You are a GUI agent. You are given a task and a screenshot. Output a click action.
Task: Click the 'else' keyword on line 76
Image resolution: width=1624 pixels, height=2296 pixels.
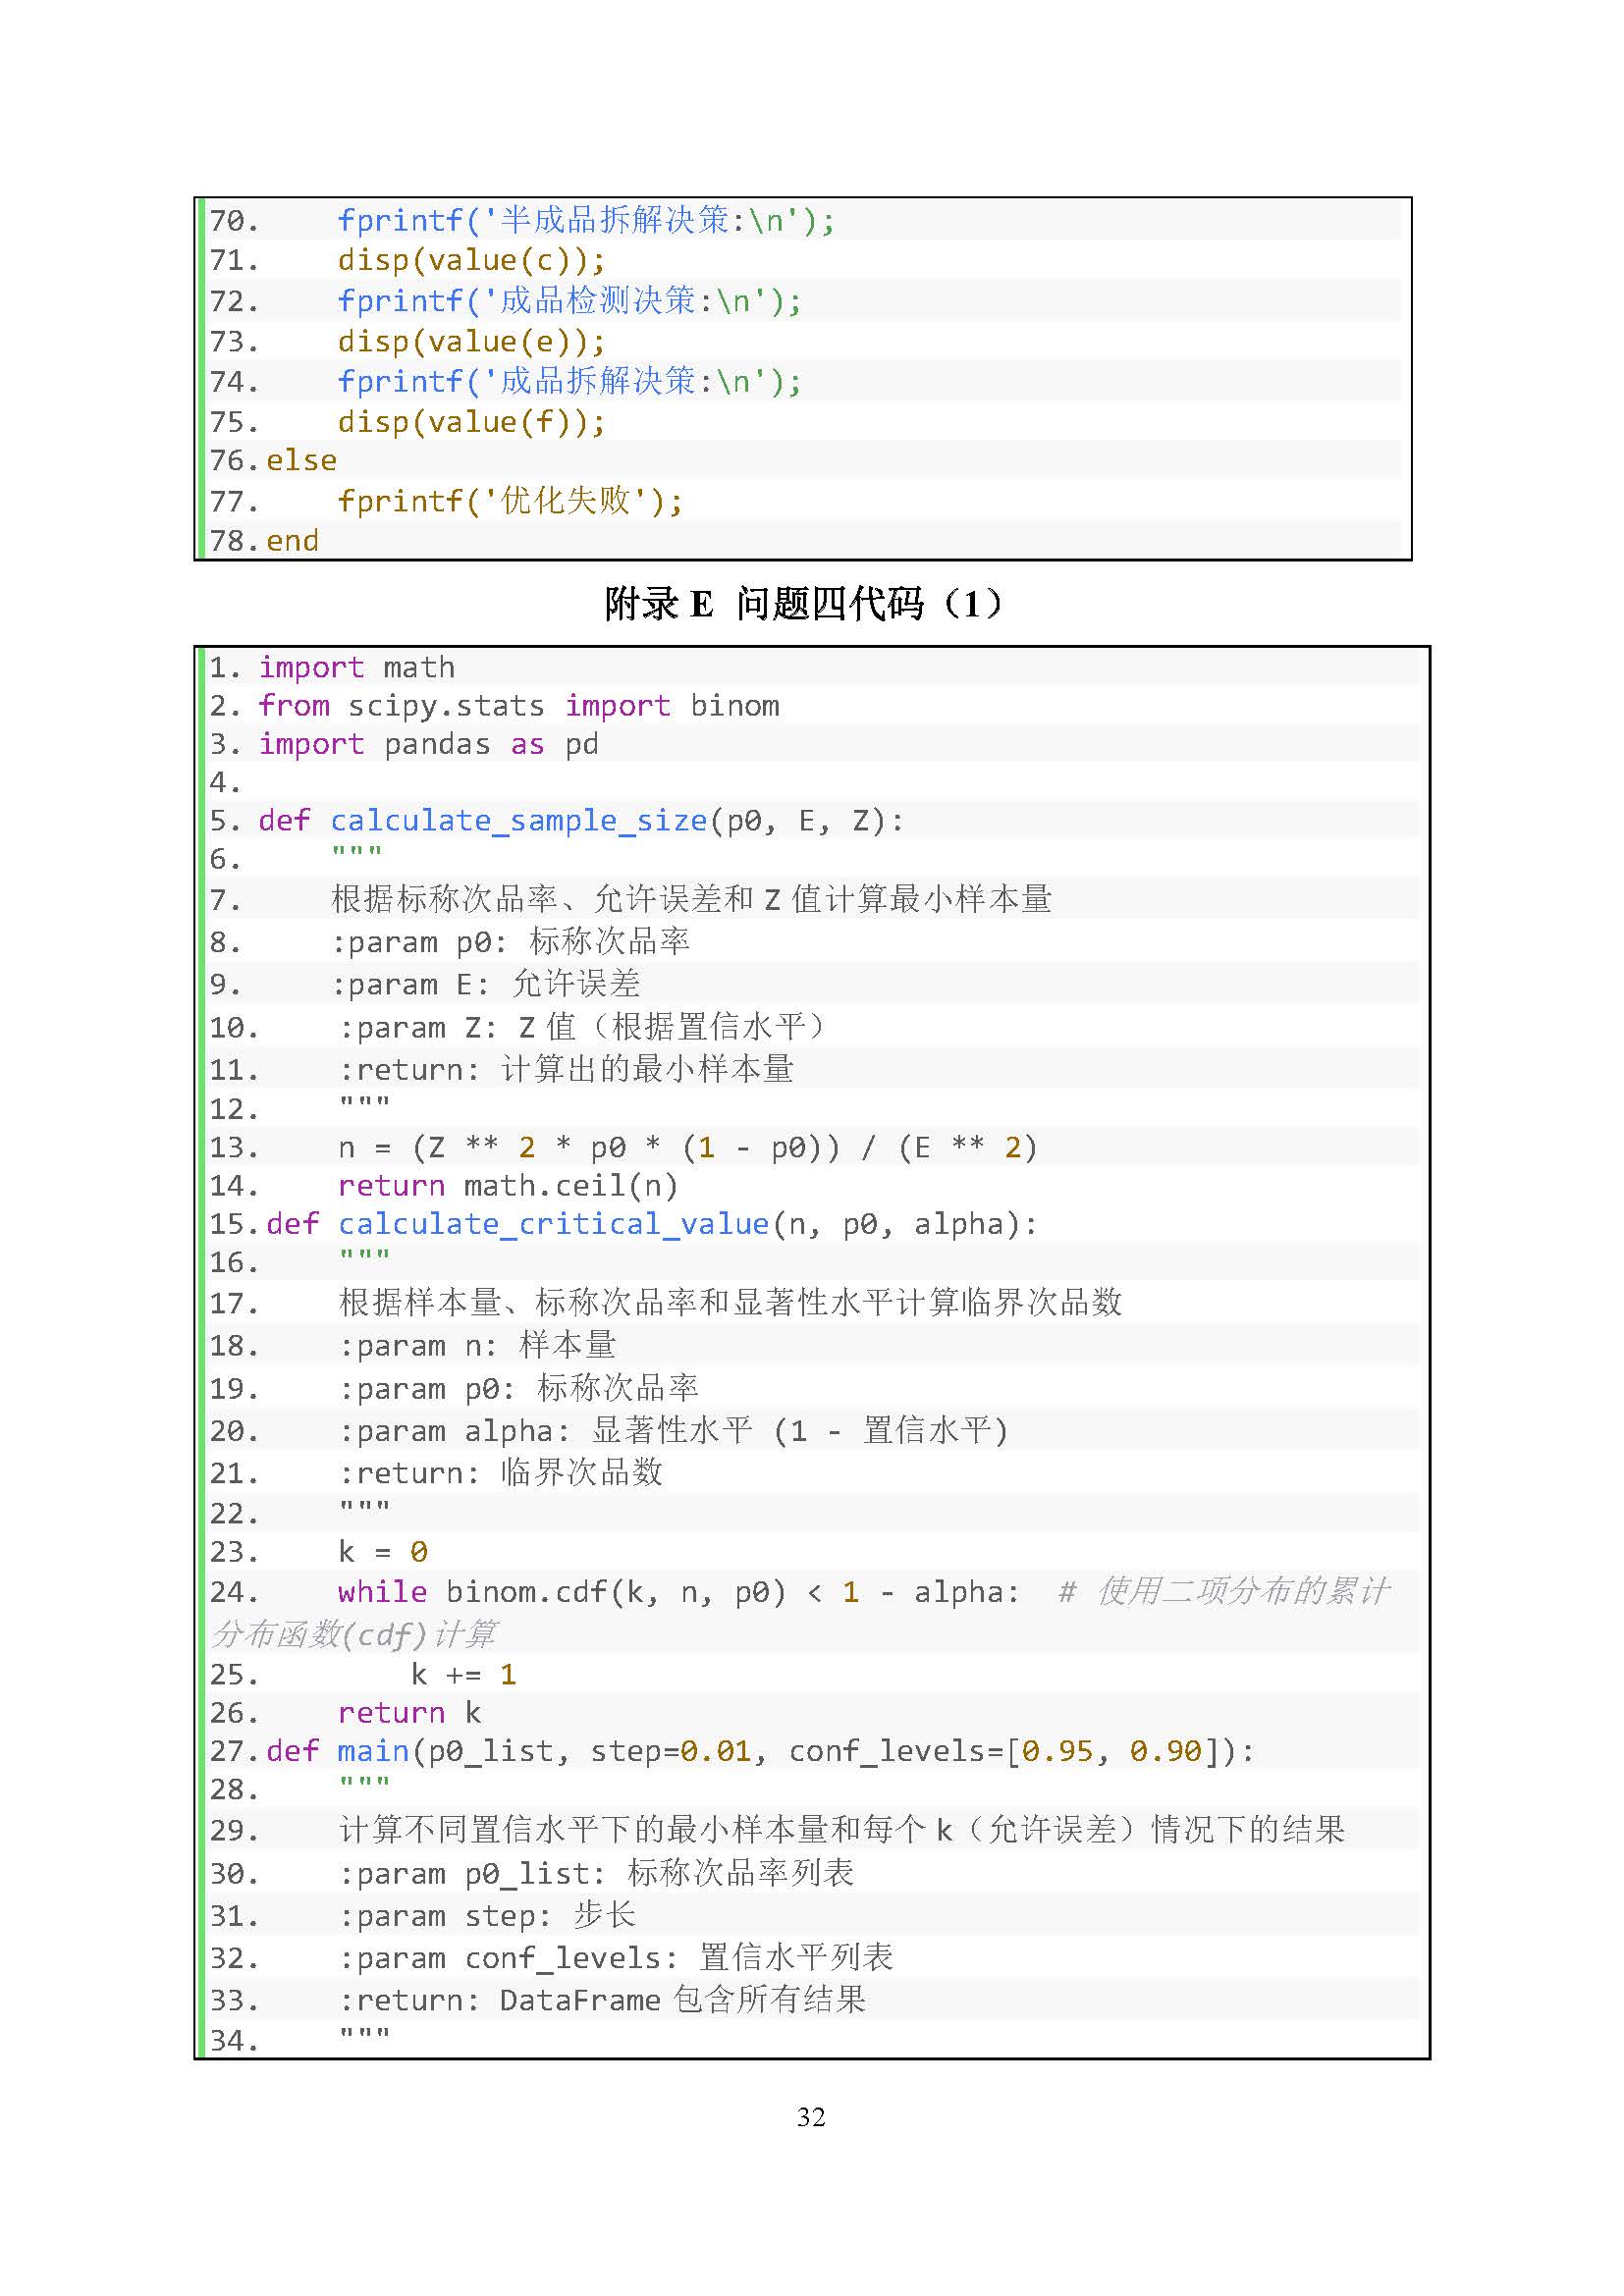tap(301, 461)
